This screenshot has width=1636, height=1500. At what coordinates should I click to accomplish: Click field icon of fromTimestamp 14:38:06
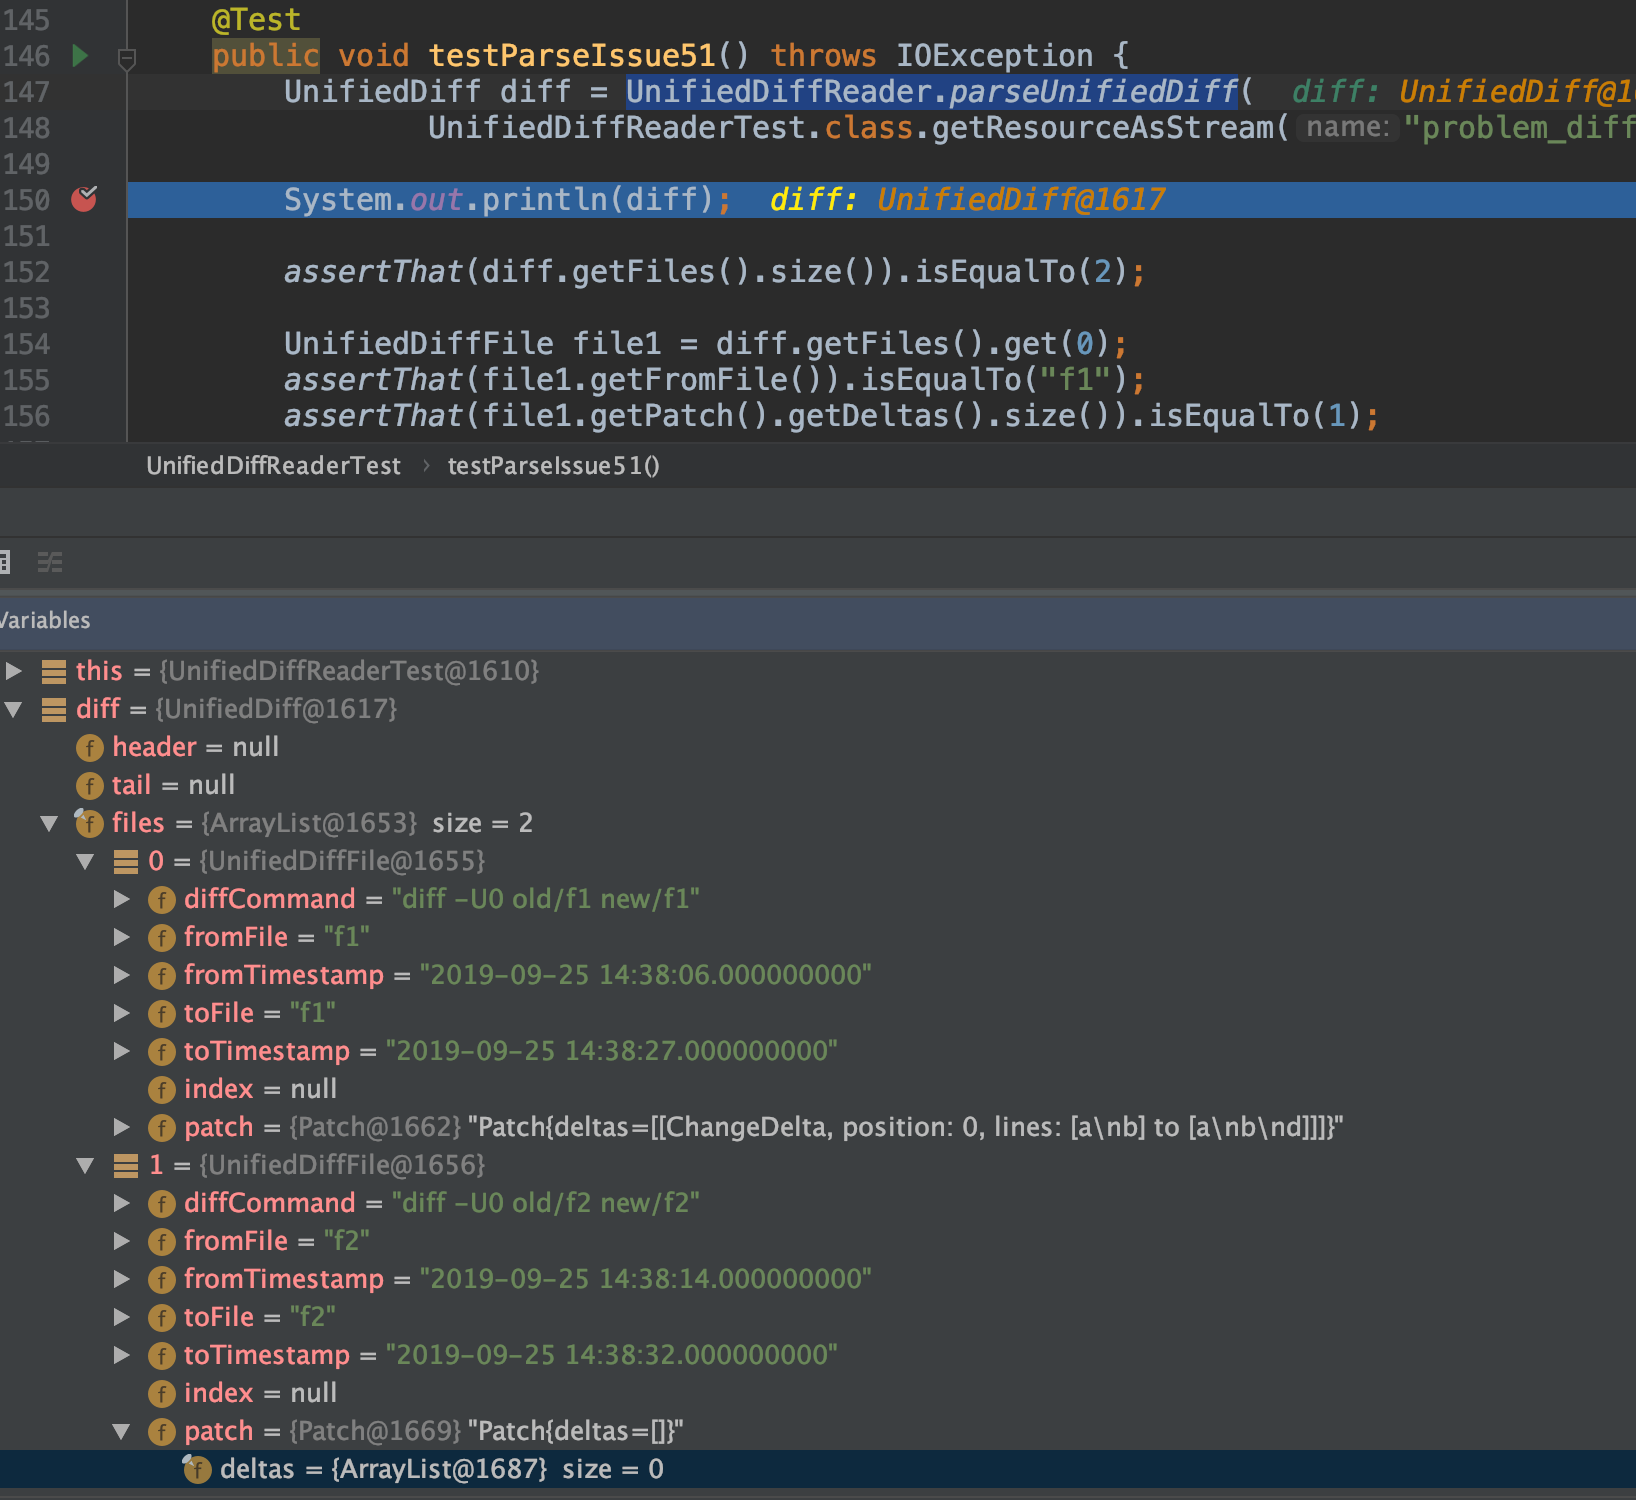(x=162, y=975)
